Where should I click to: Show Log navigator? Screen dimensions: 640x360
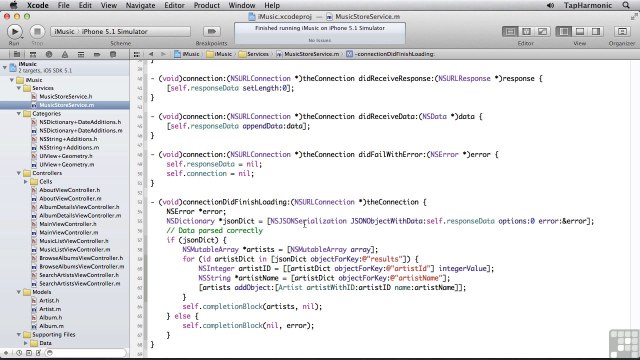click(113, 54)
